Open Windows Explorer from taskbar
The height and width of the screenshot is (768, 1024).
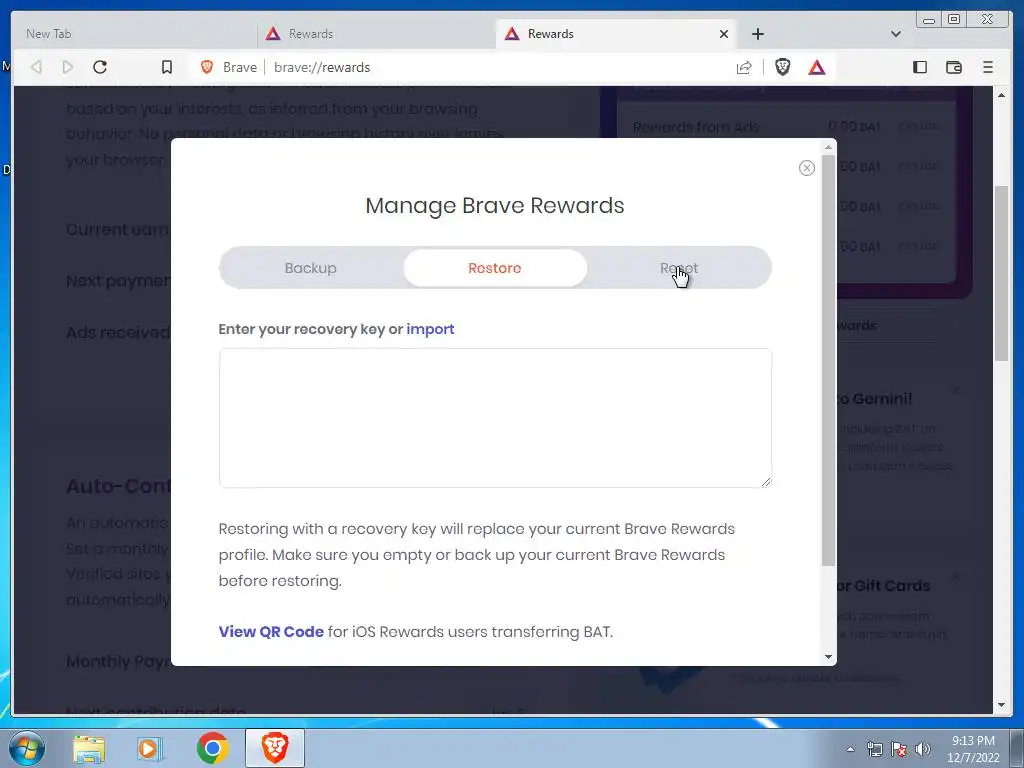click(89, 748)
